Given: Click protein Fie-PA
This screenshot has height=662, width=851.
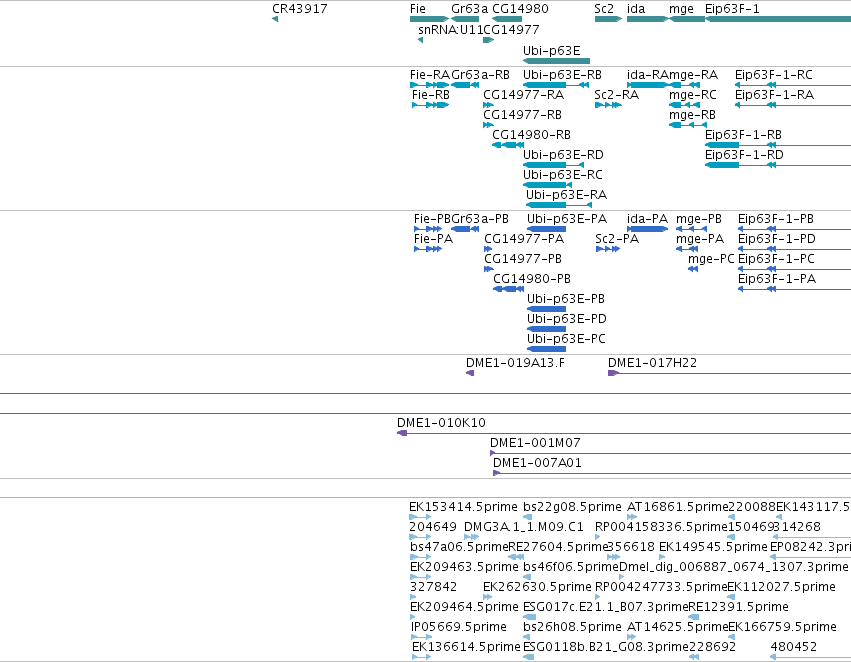Looking at the screenshot, I should coord(428,249).
